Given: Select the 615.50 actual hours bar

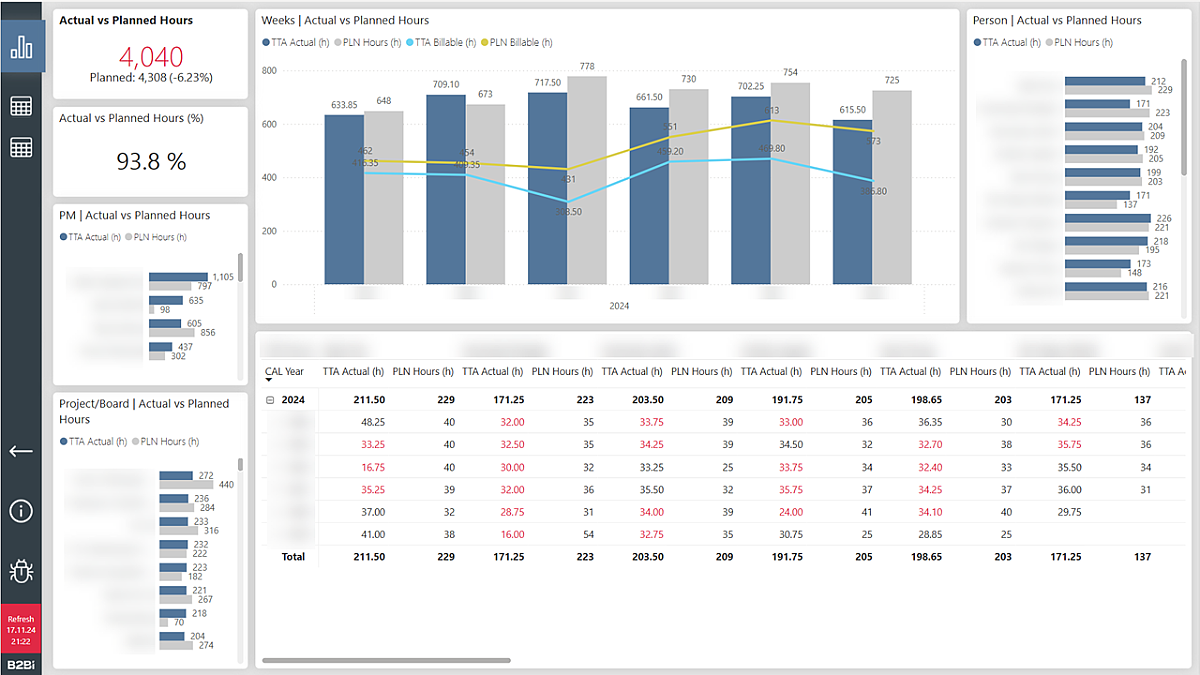Looking at the screenshot, I should click(852, 202).
